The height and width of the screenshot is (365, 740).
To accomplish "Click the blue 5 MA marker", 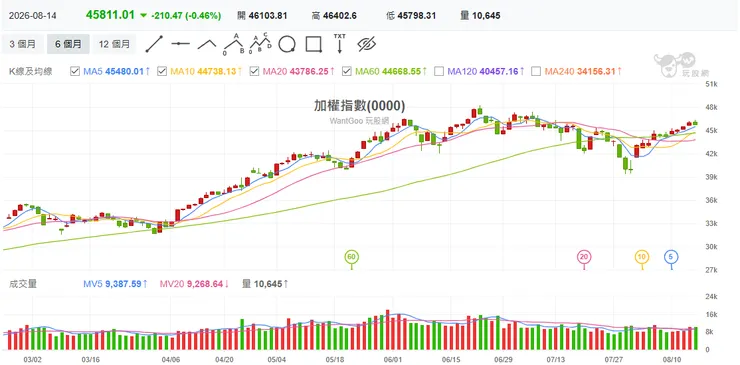I will pos(671,257).
